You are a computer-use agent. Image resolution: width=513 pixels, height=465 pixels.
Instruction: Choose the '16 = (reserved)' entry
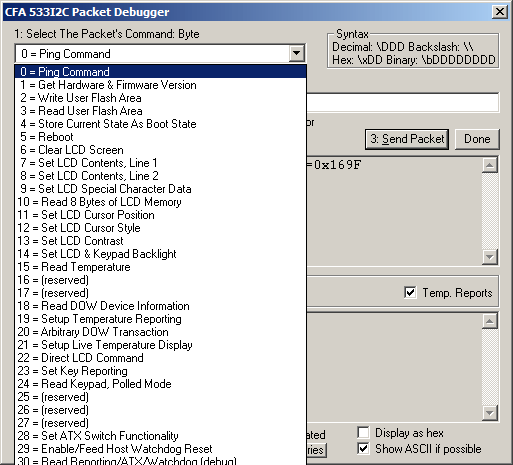[160, 280]
